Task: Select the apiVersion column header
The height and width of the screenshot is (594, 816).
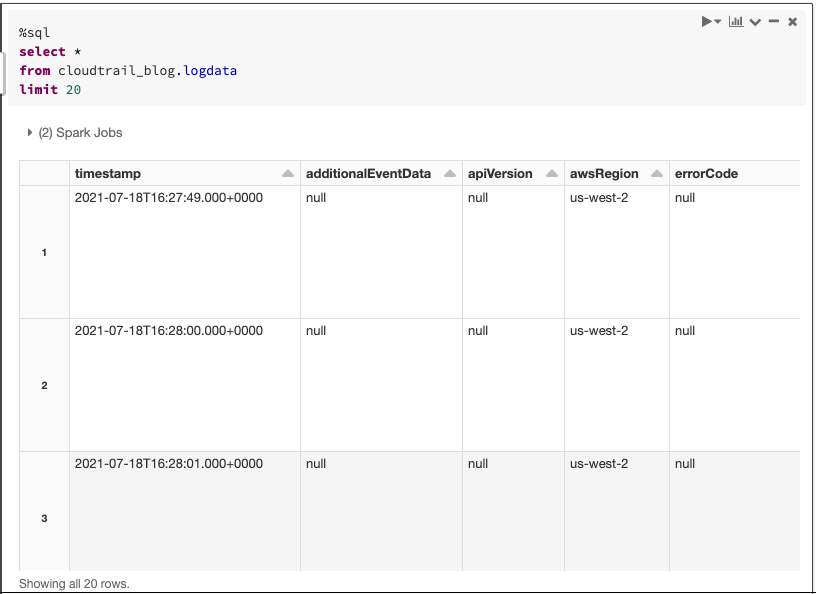Action: tap(500, 173)
